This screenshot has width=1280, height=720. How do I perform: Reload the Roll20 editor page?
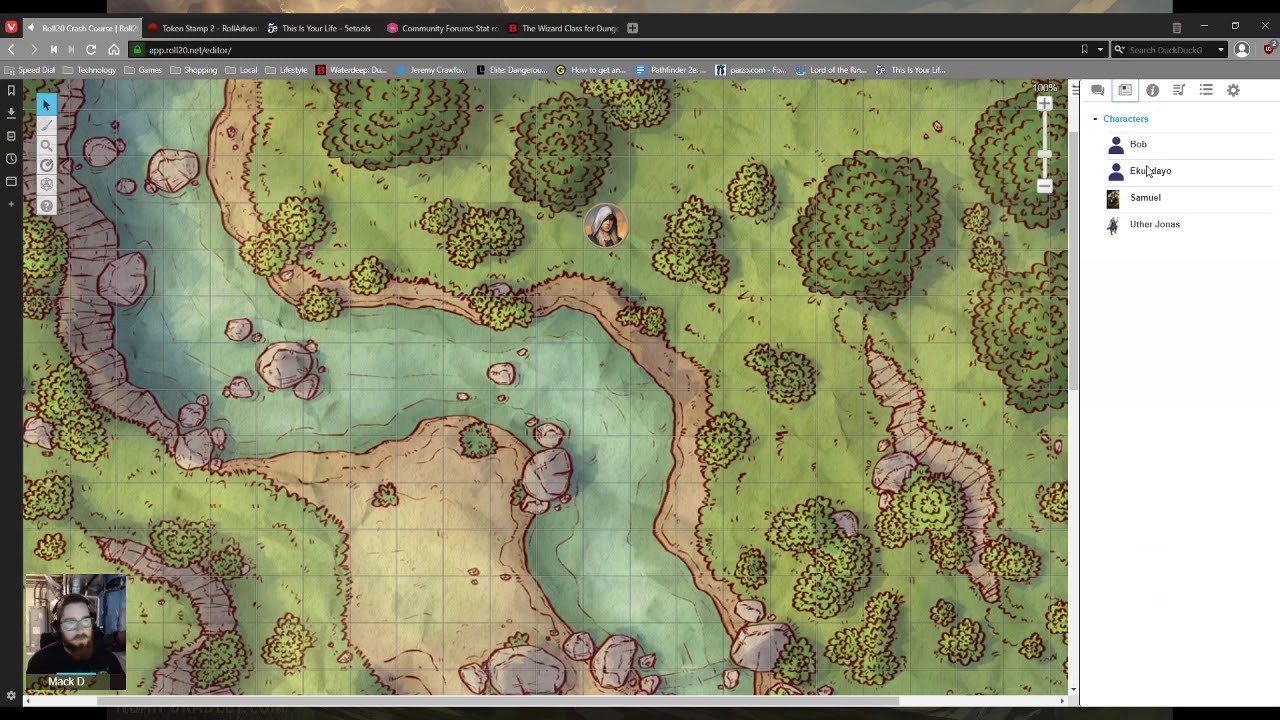point(91,49)
